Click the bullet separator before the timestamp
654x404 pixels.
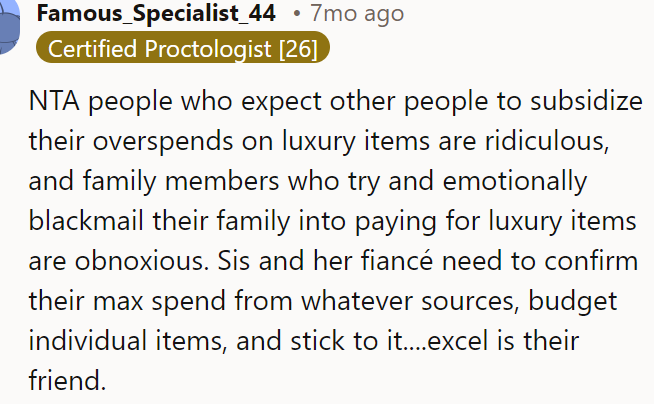(x=297, y=14)
